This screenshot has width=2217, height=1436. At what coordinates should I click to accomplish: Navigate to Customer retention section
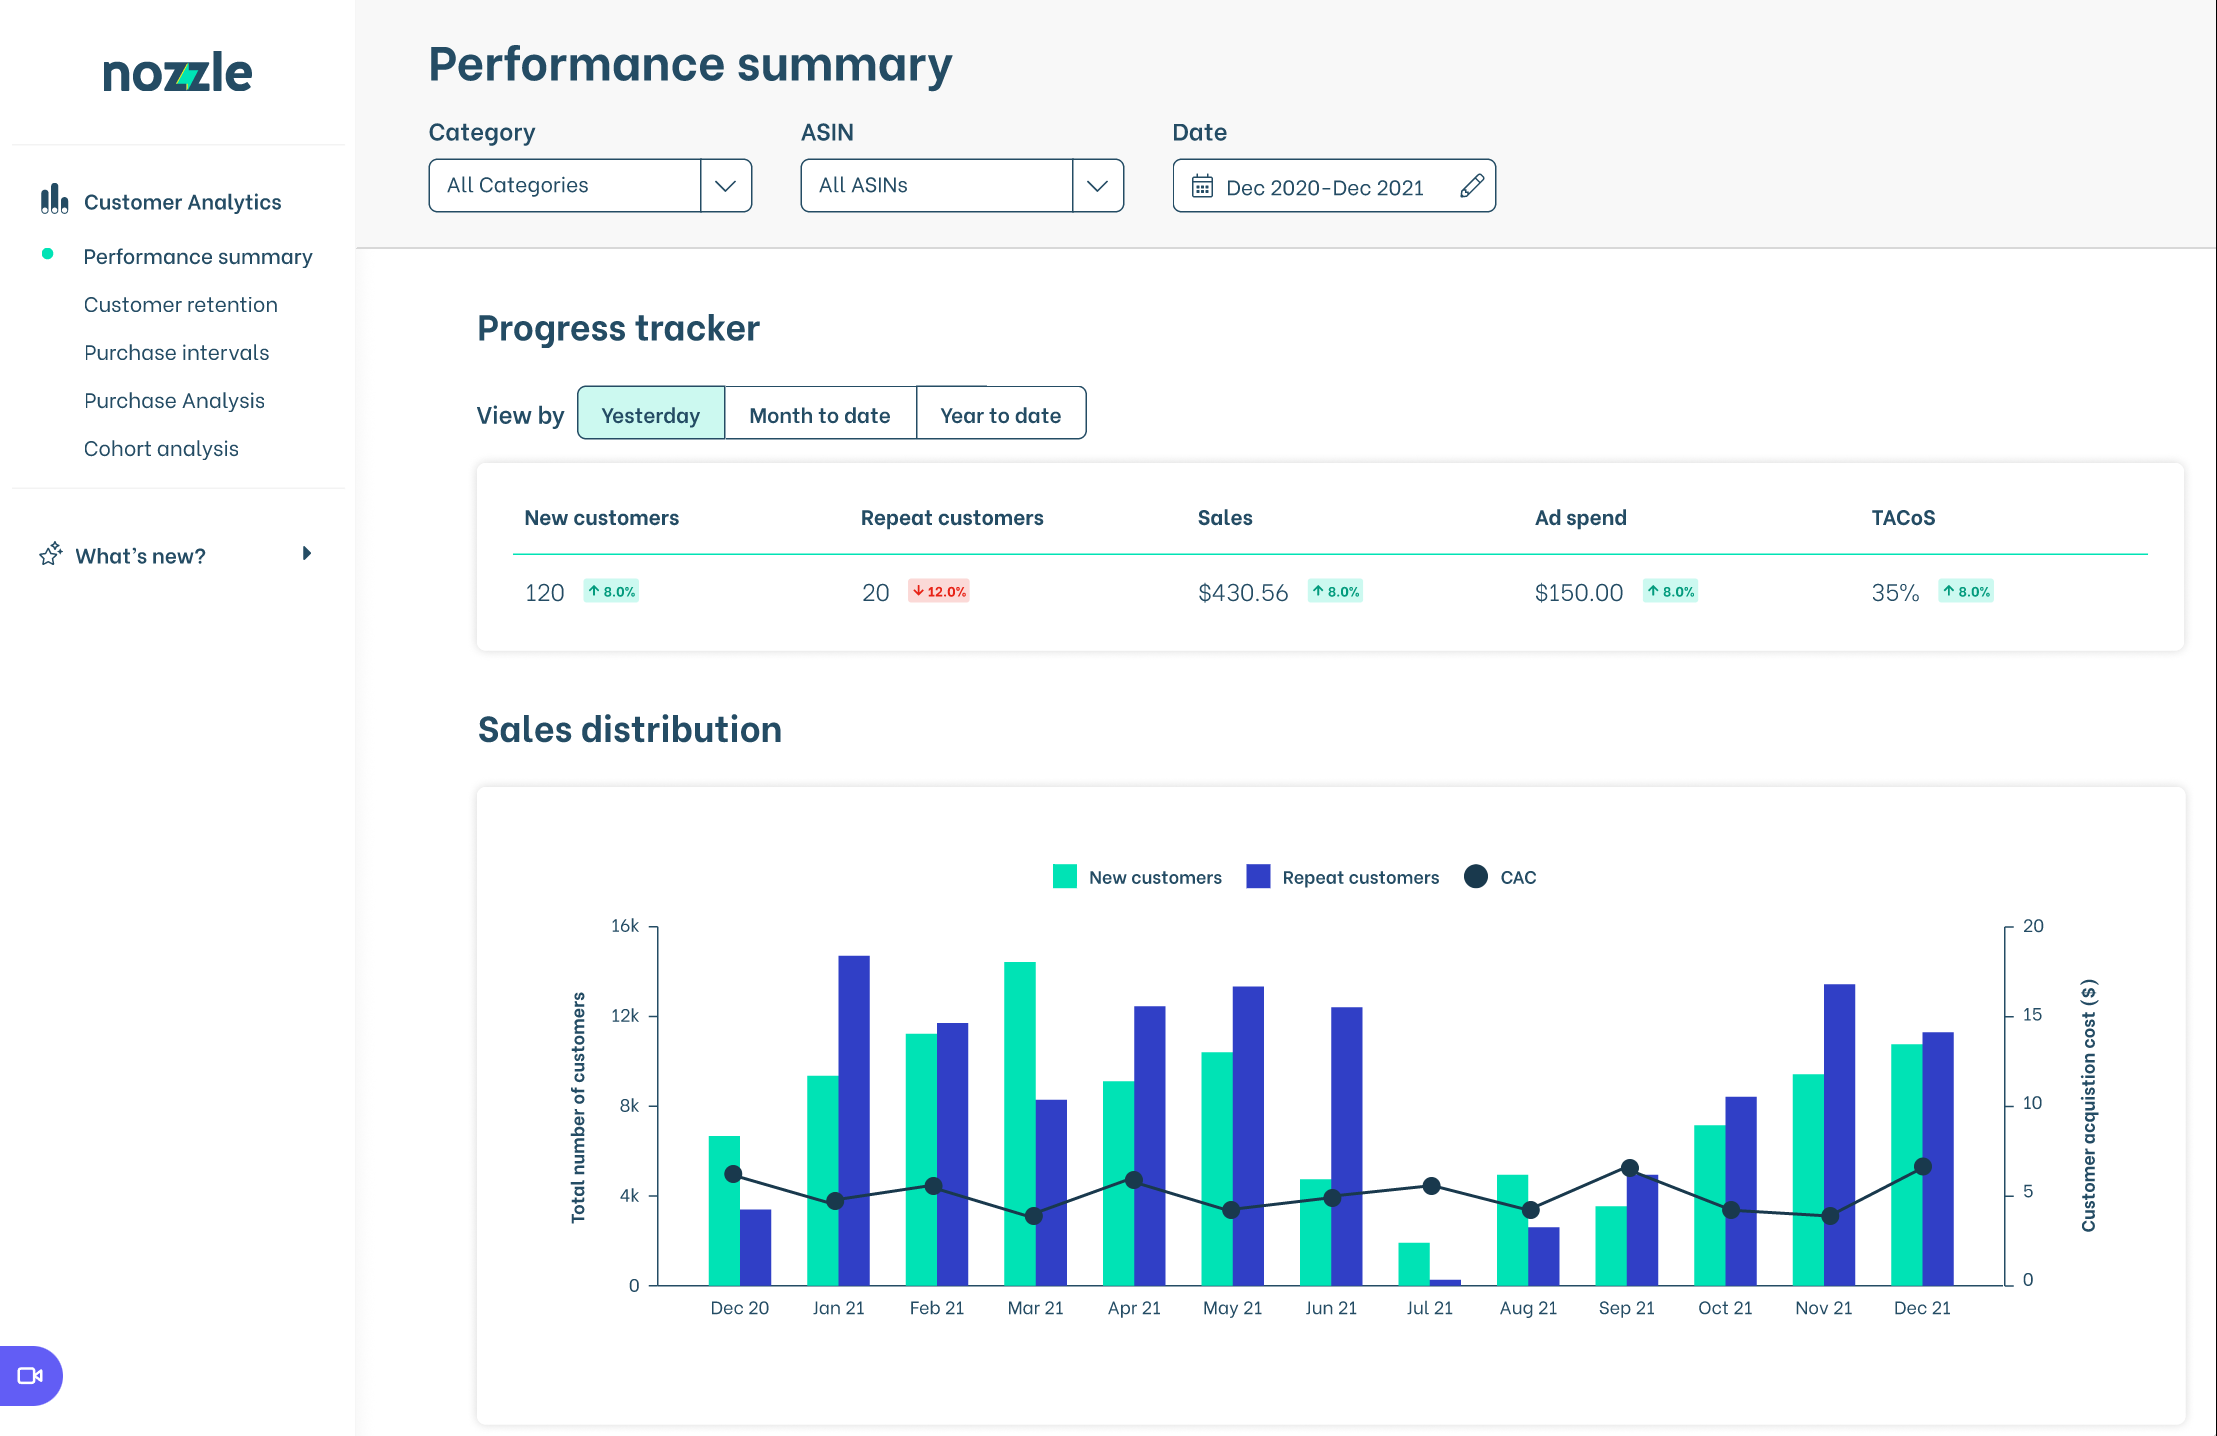tap(179, 304)
